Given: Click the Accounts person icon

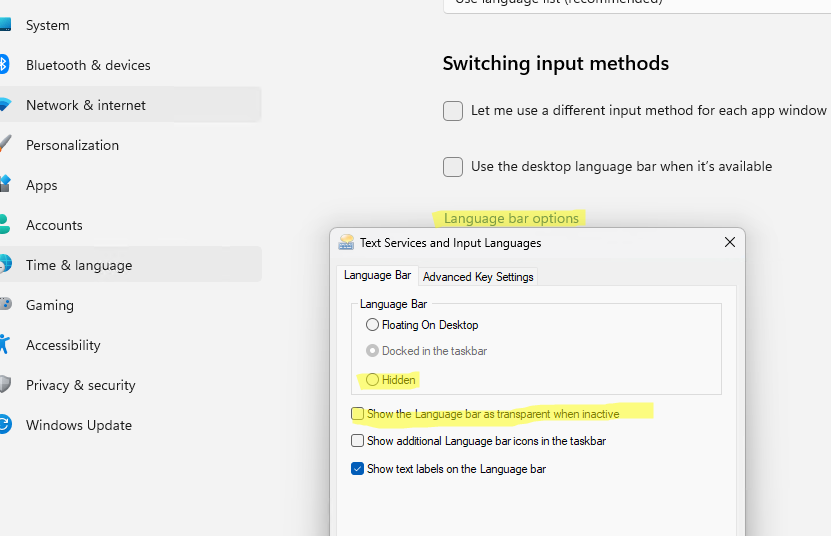Looking at the screenshot, I should [4, 224].
